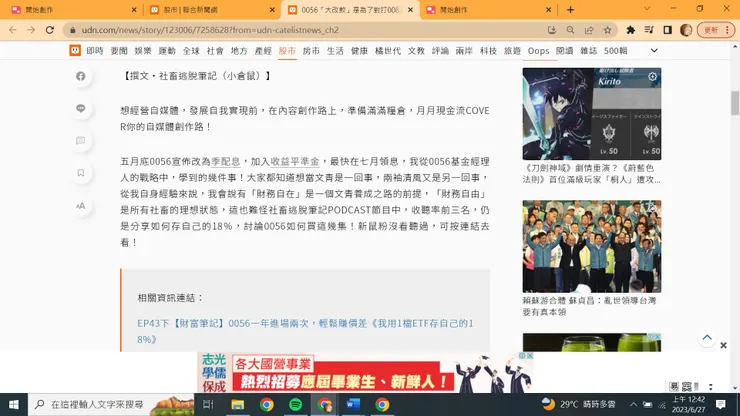Follow the 收益平準金 keyword link
The height and width of the screenshot is (416, 740).
[x=295, y=161]
